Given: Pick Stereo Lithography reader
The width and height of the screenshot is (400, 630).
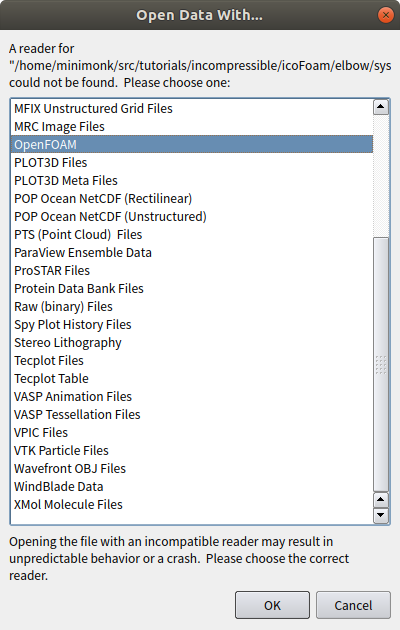Looking at the screenshot, I should click(x=192, y=342).
